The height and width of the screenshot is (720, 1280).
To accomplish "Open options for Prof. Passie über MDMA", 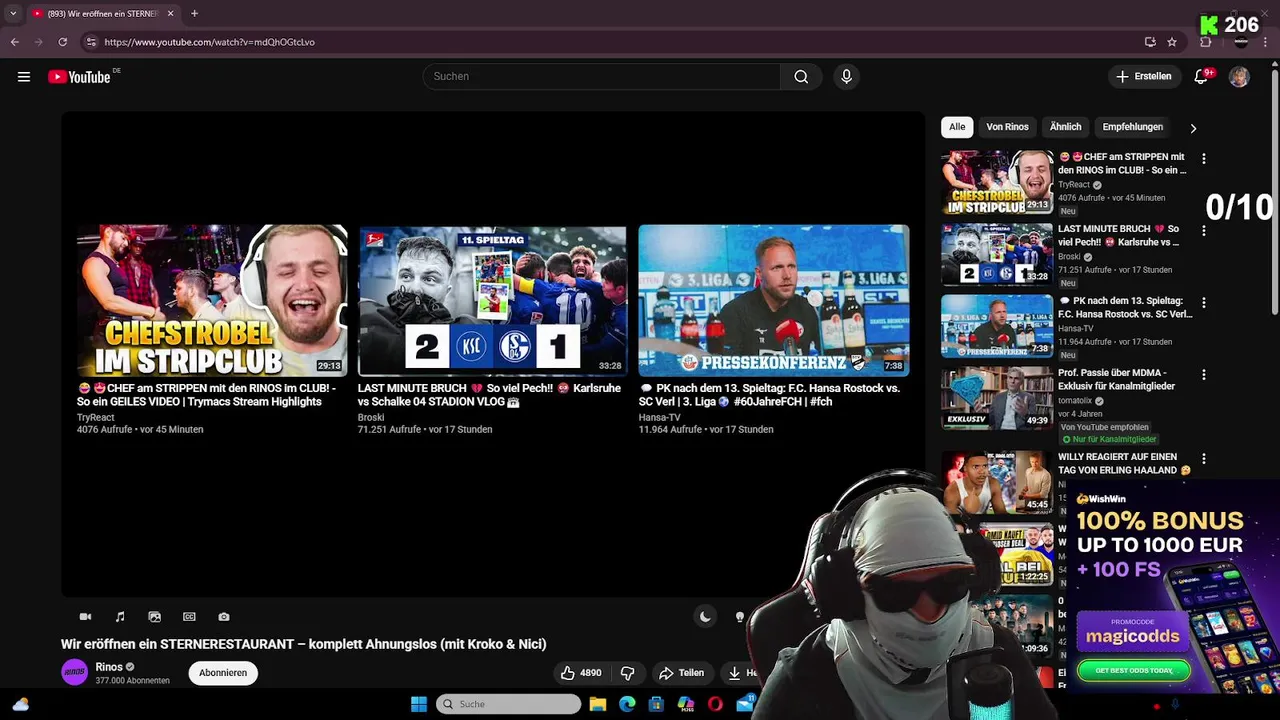I will (x=1204, y=375).
